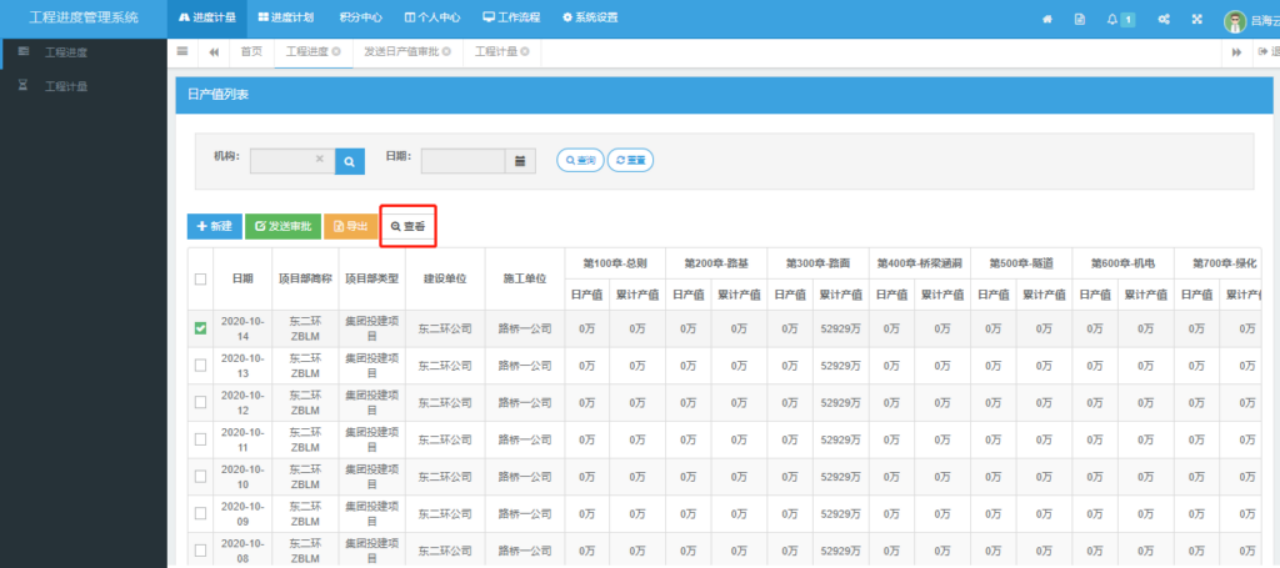1280x568 pixels.
Task: Click the 建设单位 column header
Action: coord(445,279)
